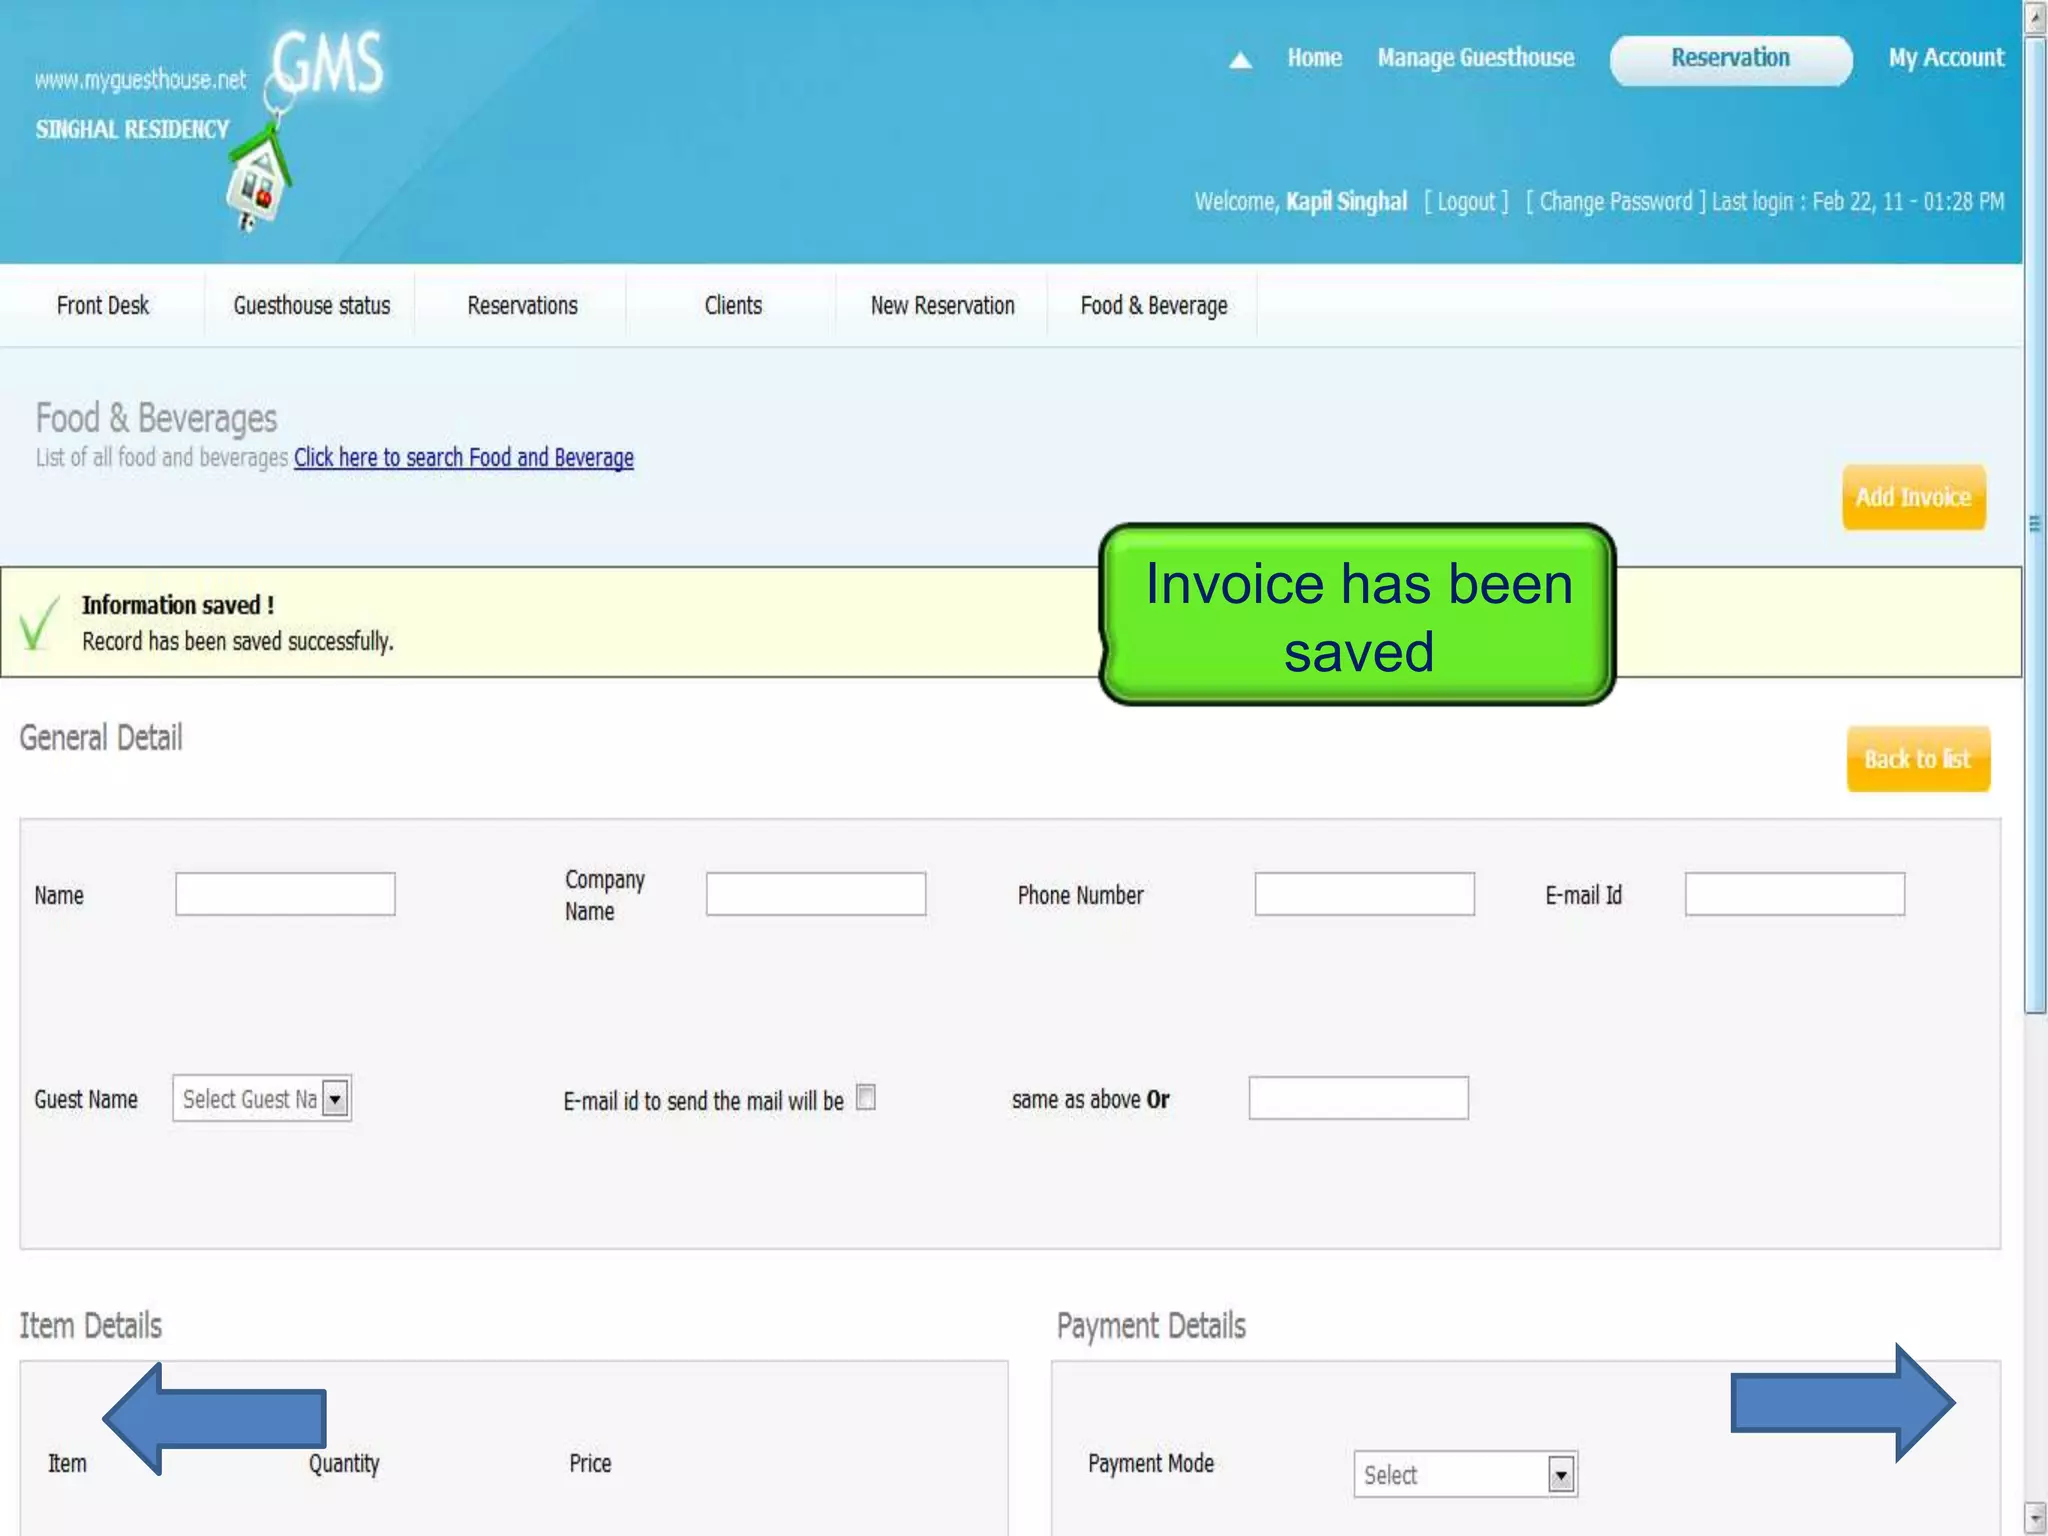This screenshot has height=1536, width=2048.
Task: Open the Payment Mode Select dropdown
Action: pyautogui.click(x=1465, y=1474)
